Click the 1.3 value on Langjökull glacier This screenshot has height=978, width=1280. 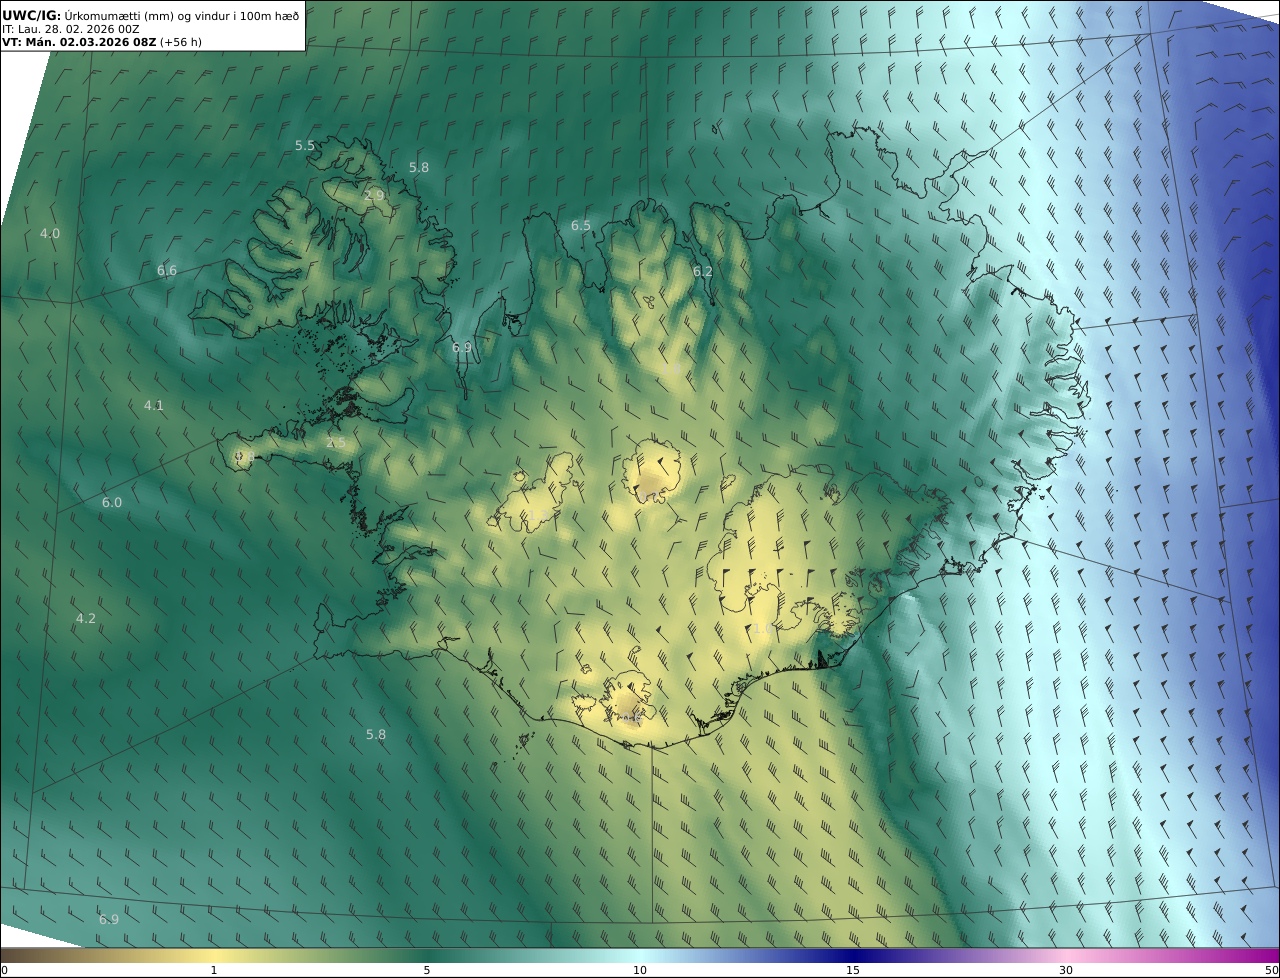pyautogui.click(x=538, y=515)
